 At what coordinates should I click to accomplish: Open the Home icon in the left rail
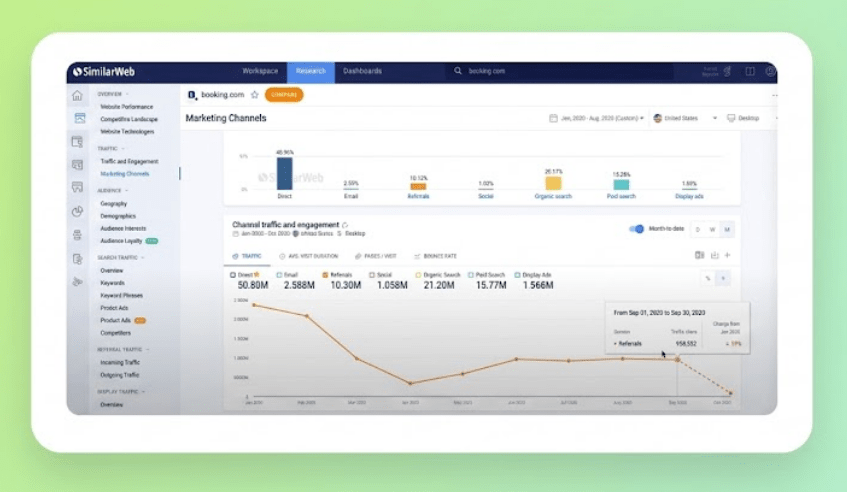tap(77, 96)
